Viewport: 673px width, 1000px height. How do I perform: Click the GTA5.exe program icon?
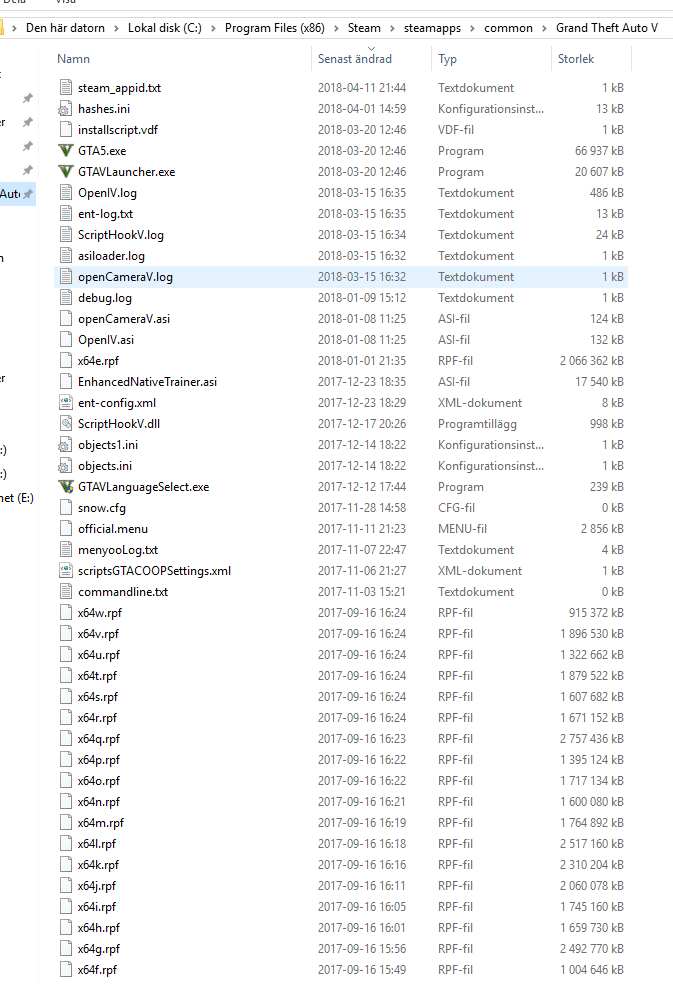click(x=65, y=151)
